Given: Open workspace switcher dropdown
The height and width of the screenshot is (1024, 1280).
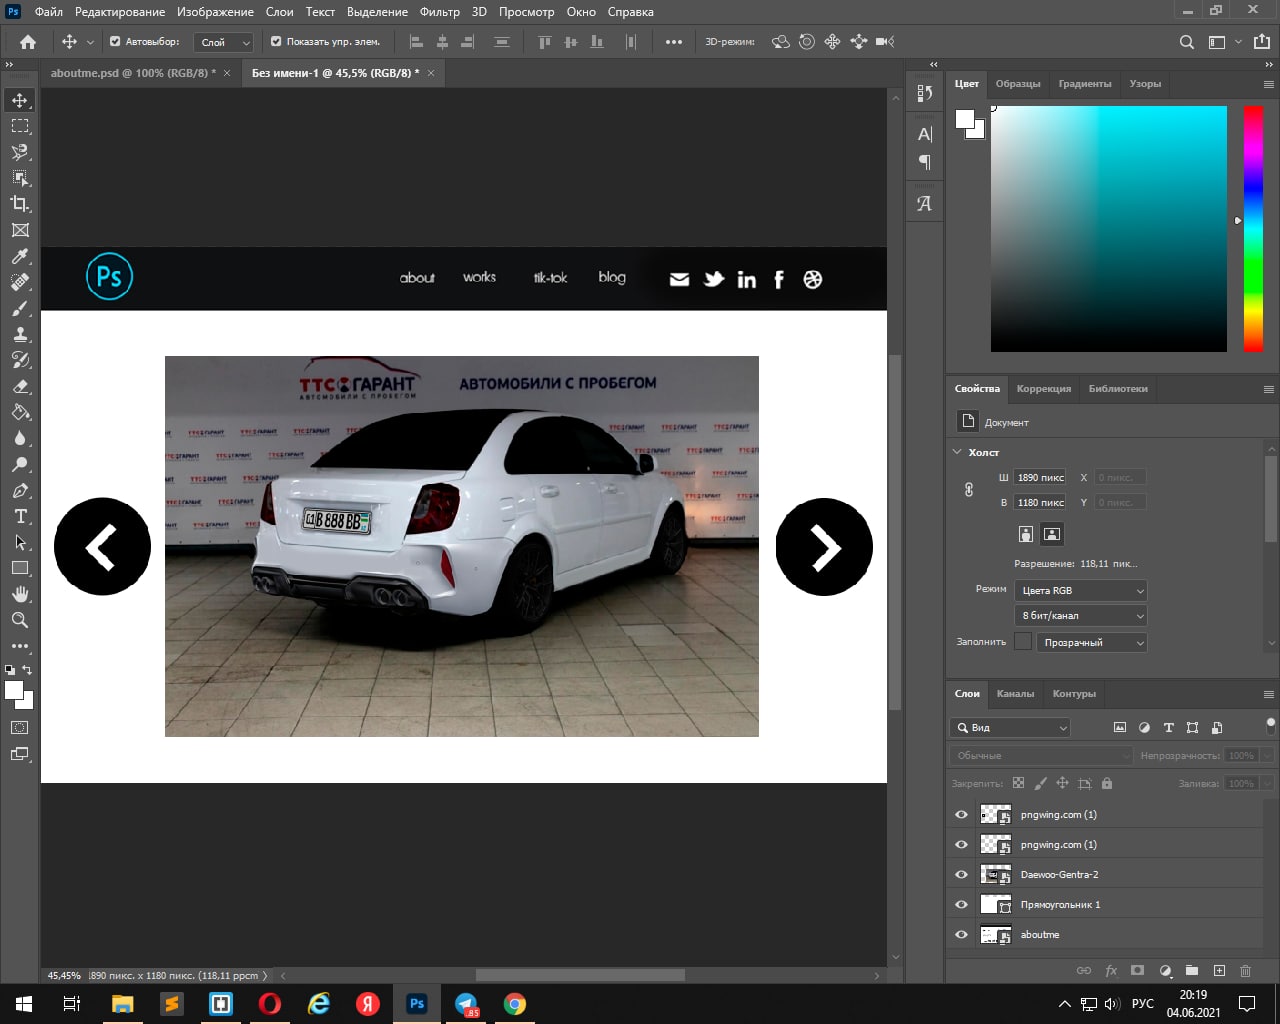Looking at the screenshot, I should 1224,42.
